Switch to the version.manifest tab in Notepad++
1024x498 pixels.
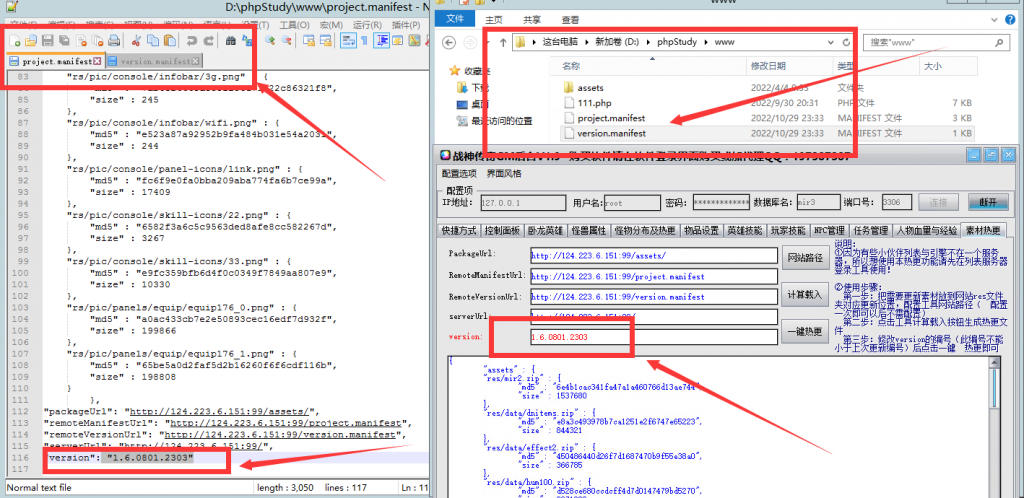pyautogui.click(x=154, y=61)
